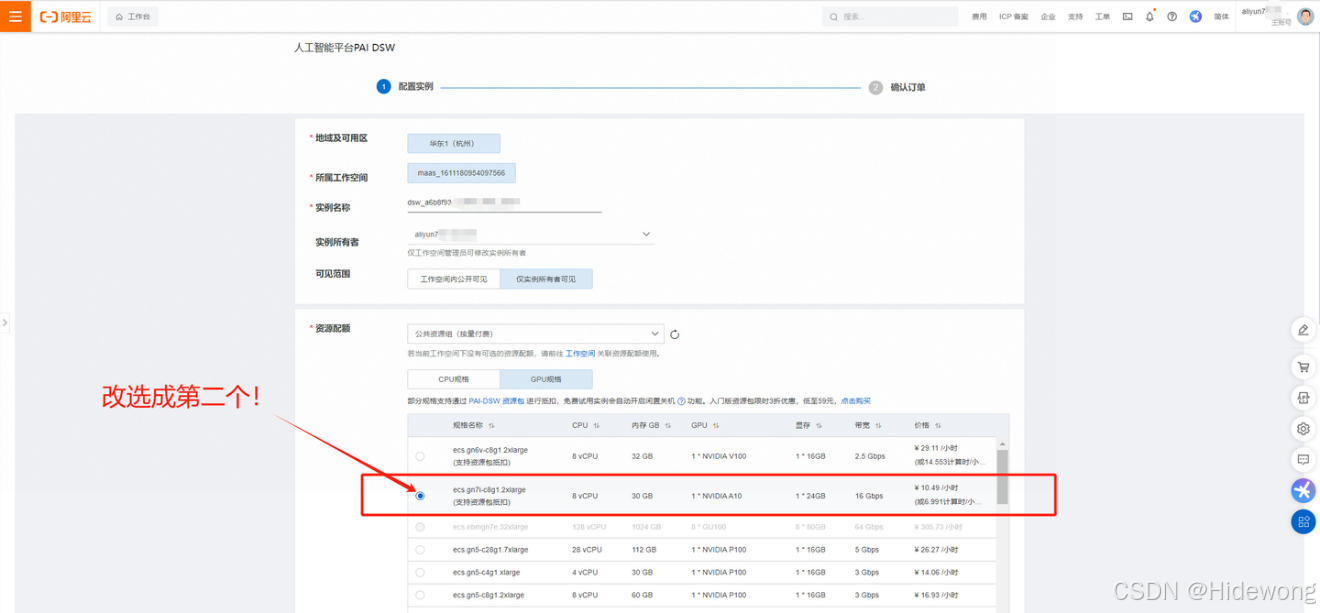Open the Cloud Shell terminal icon

(1127, 17)
